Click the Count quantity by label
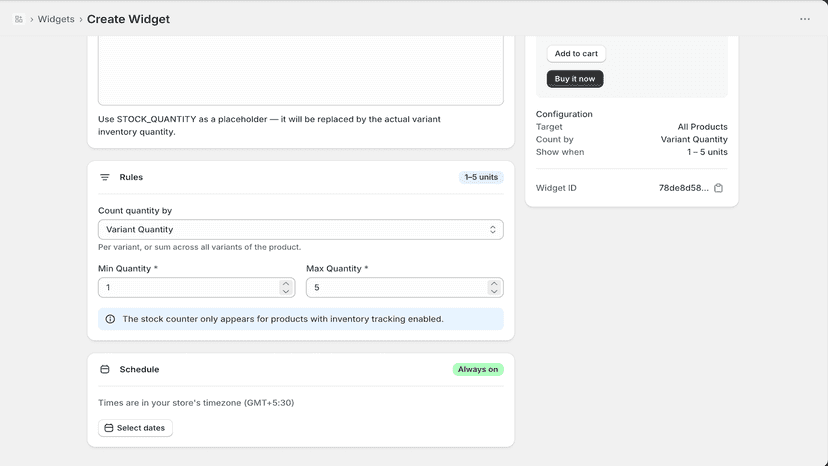Viewport: 828px width, 466px height. click(135, 210)
